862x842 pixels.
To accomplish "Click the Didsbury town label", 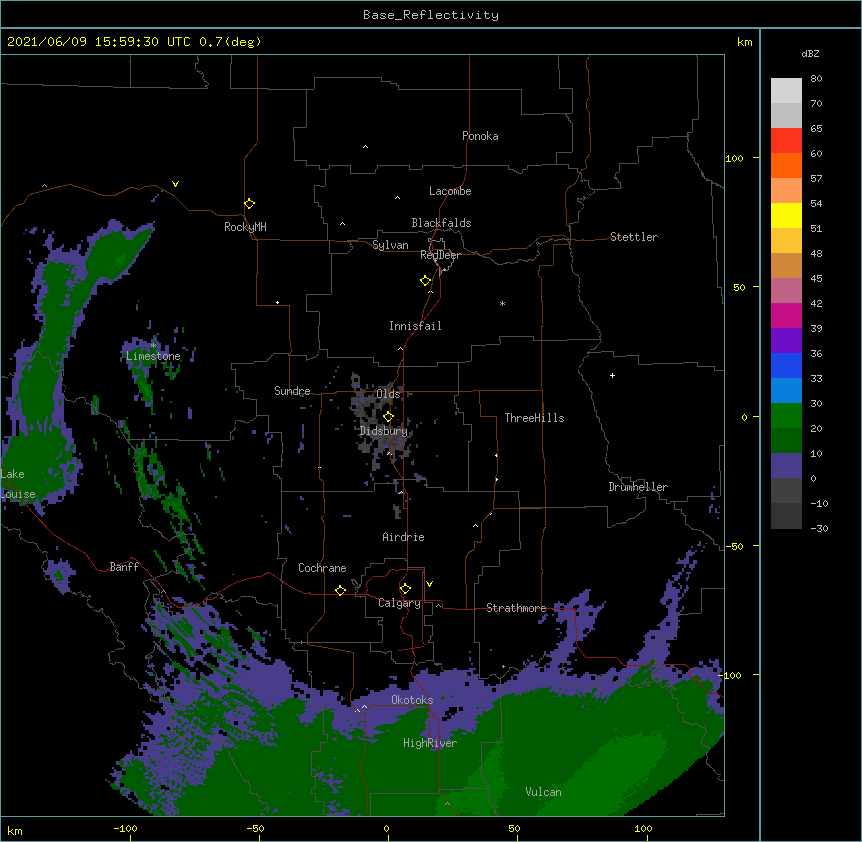I will click(384, 431).
